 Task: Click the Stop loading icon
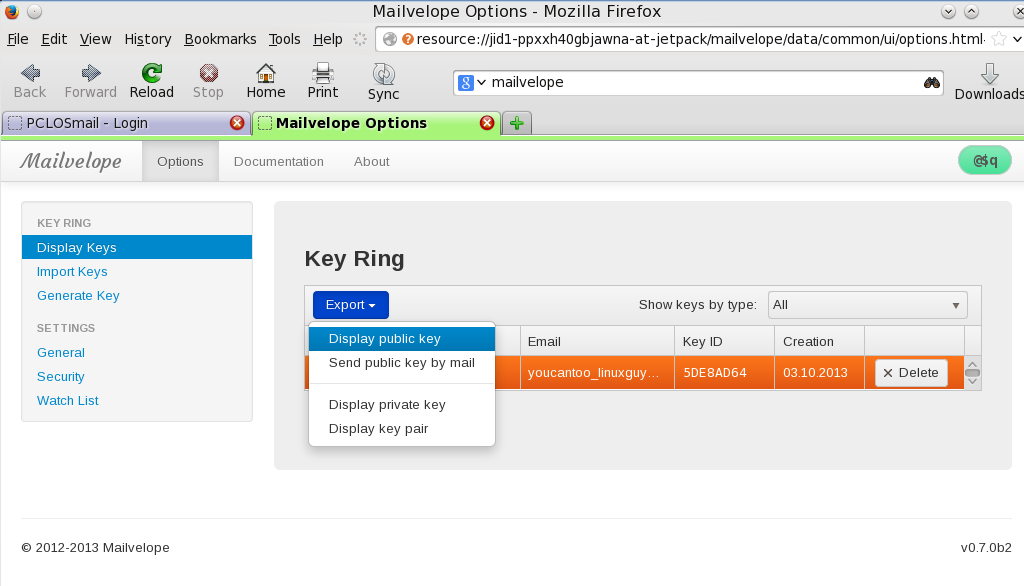(208, 73)
